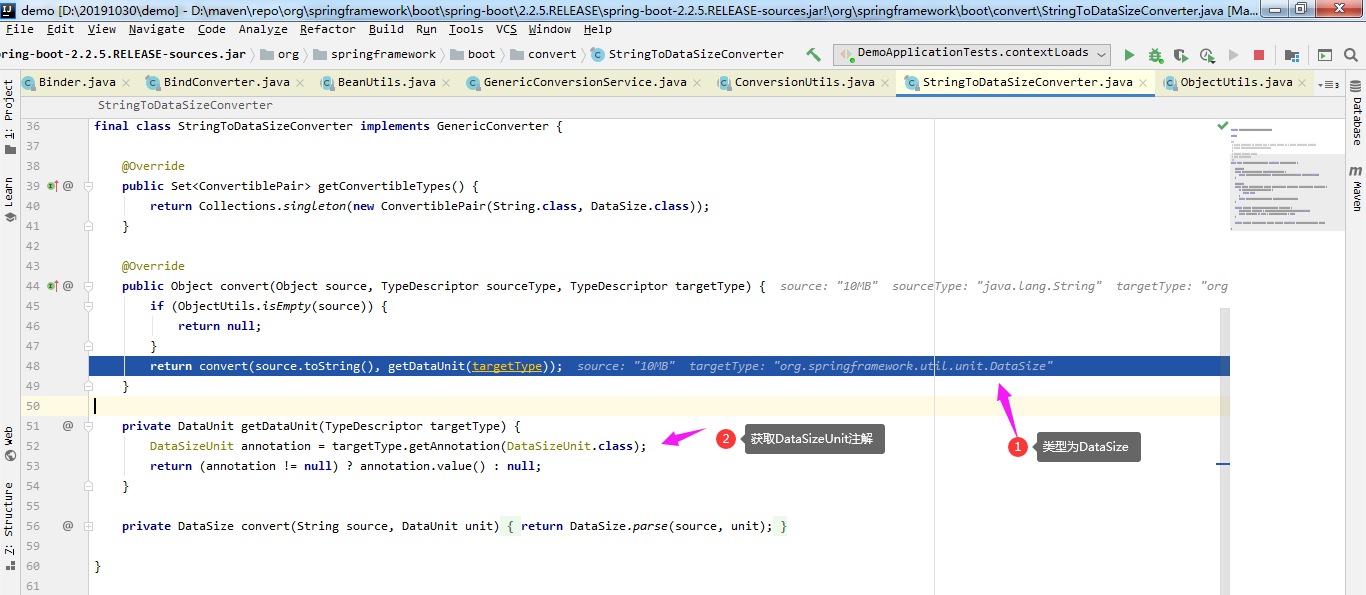Switch to ConversionUtils.java tab
This screenshot has height=595, width=1366.
(804, 83)
